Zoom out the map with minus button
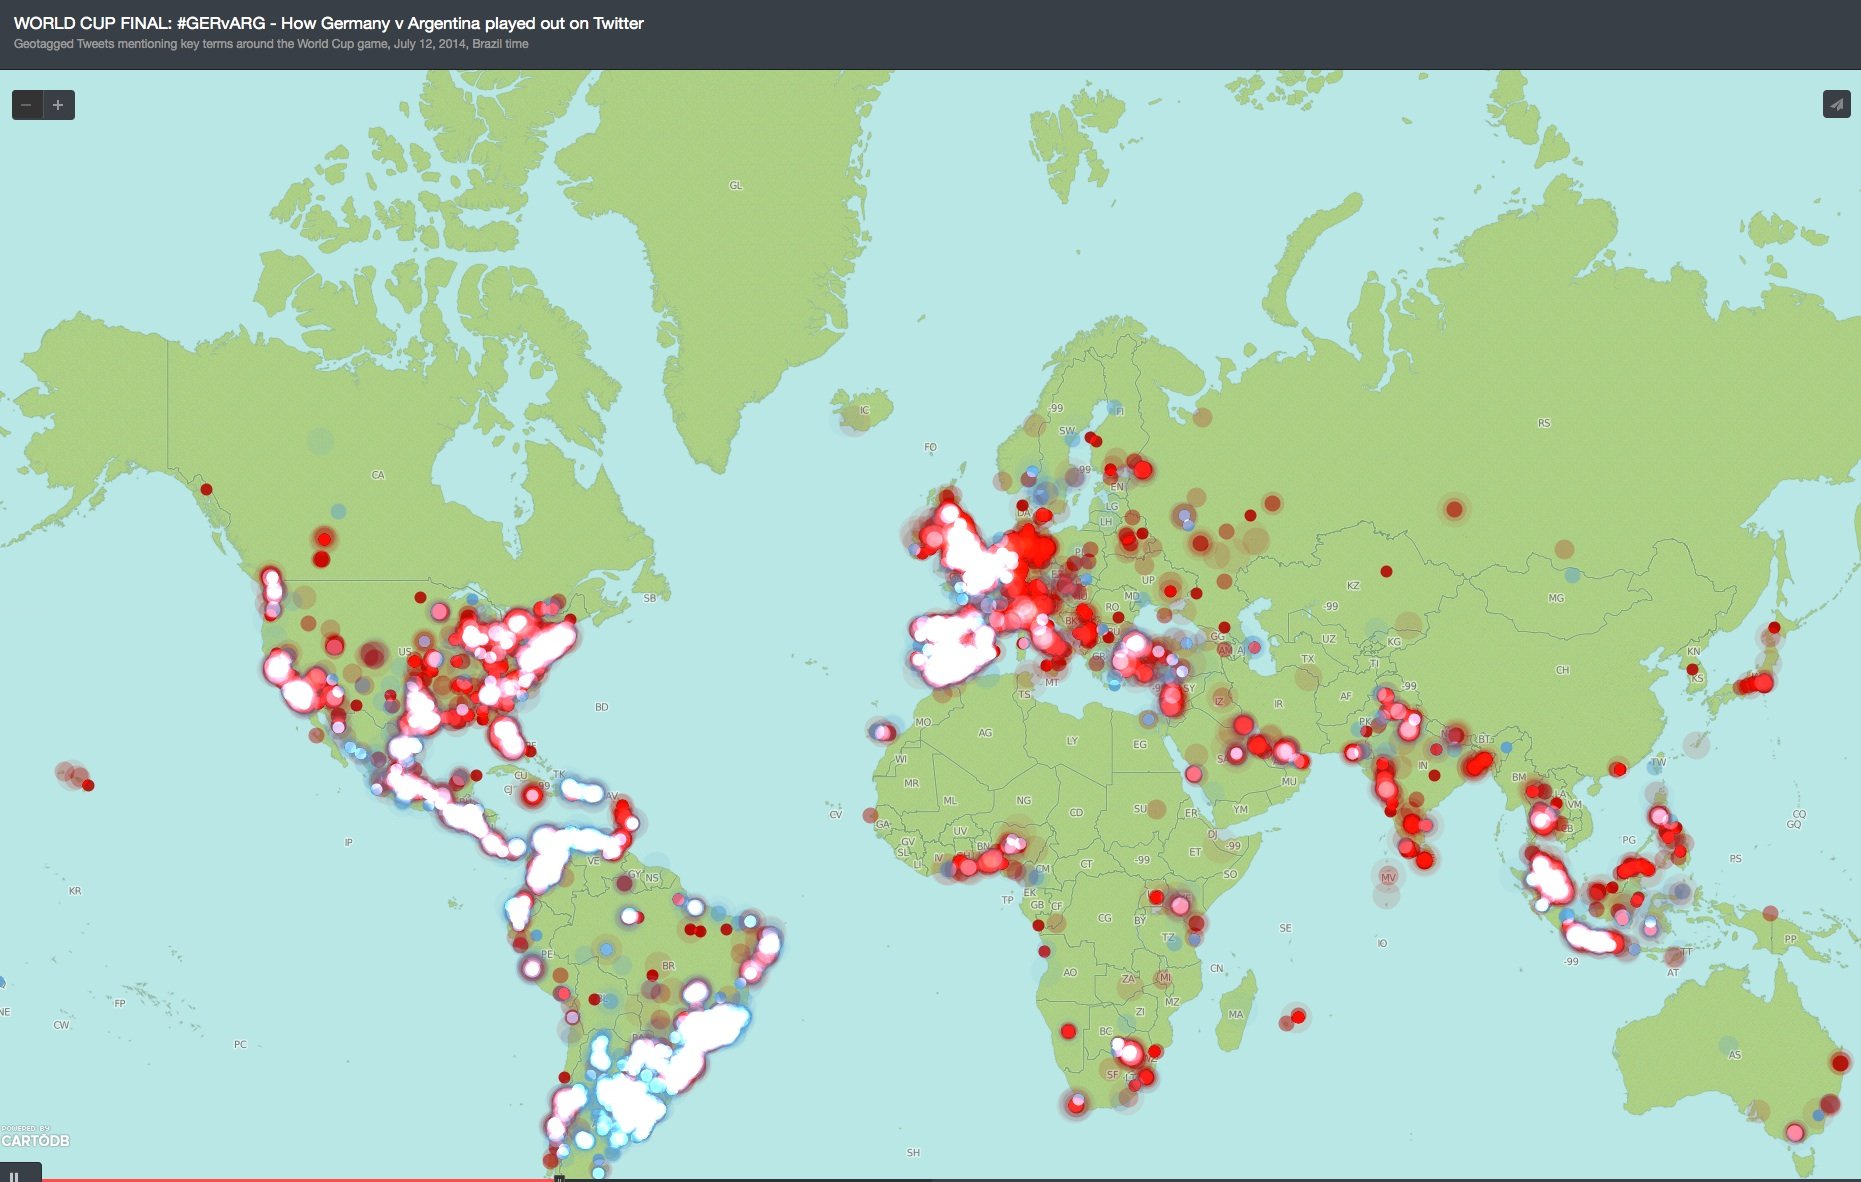Viewport: 1861px width, 1182px height. pos(27,105)
